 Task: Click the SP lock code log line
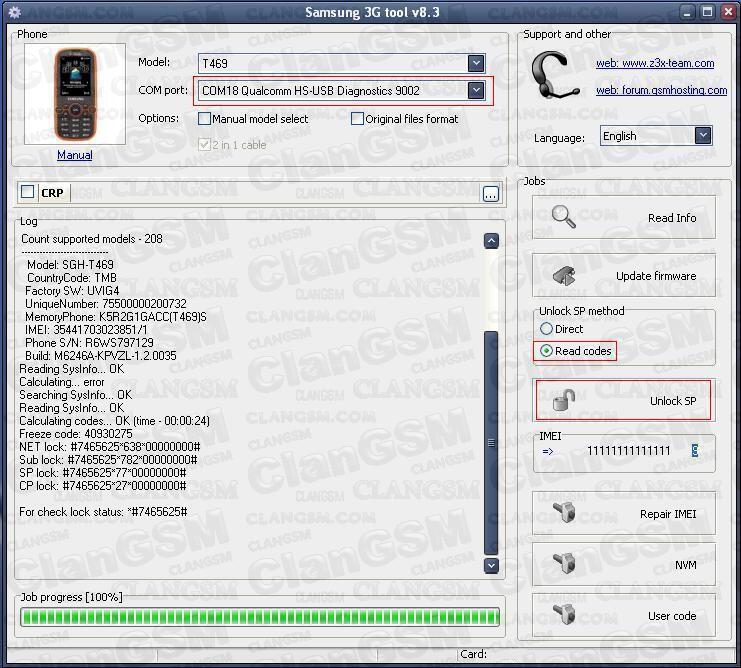tap(103, 473)
